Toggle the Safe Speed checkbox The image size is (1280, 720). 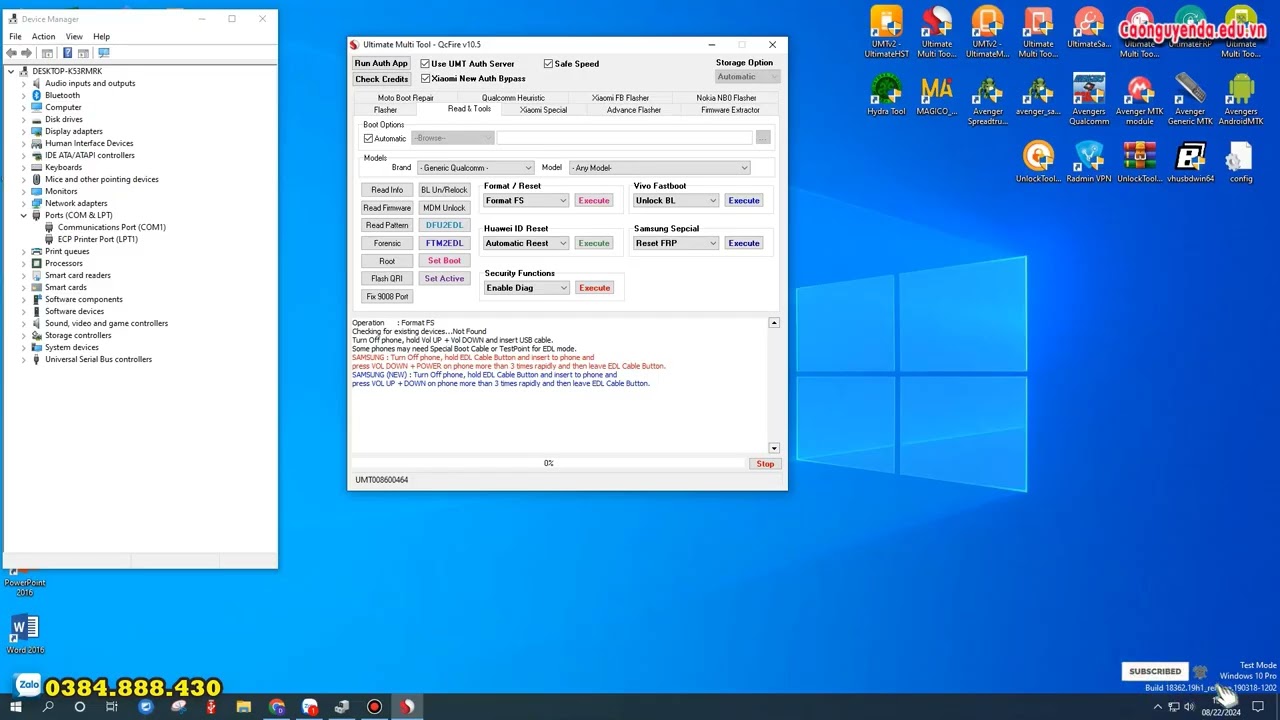pyautogui.click(x=548, y=64)
